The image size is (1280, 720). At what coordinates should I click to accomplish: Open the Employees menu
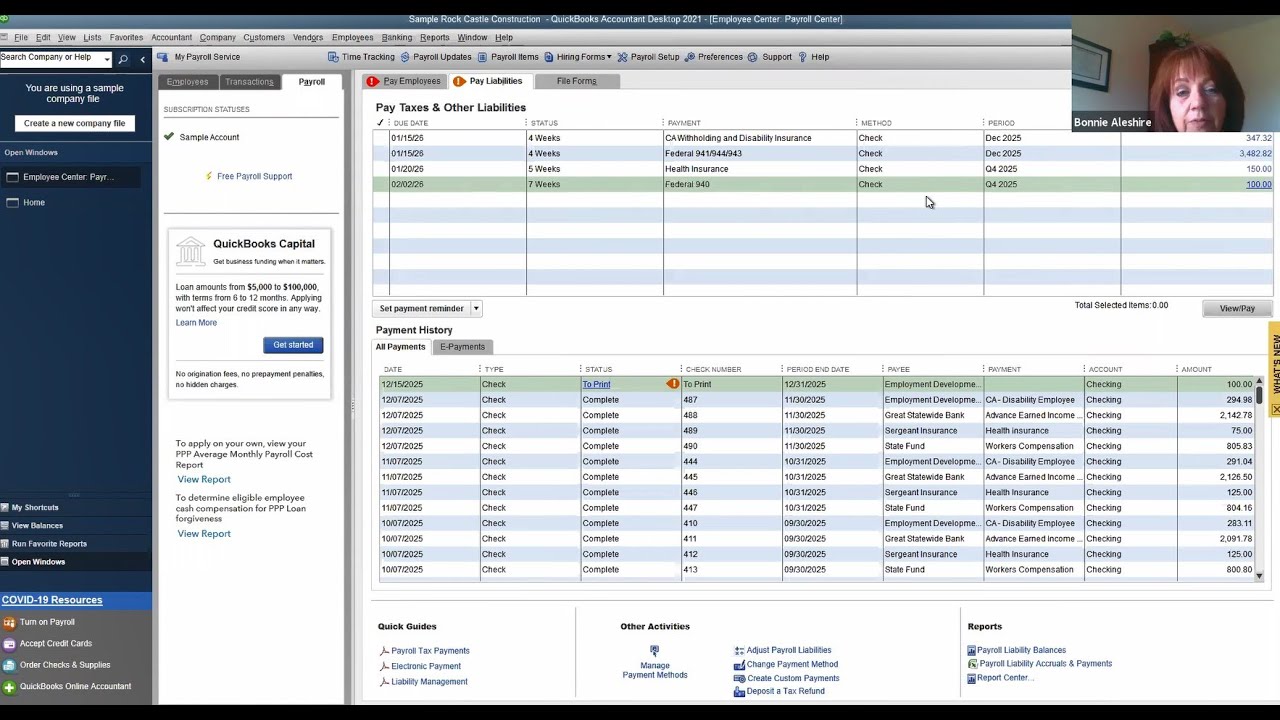click(352, 37)
